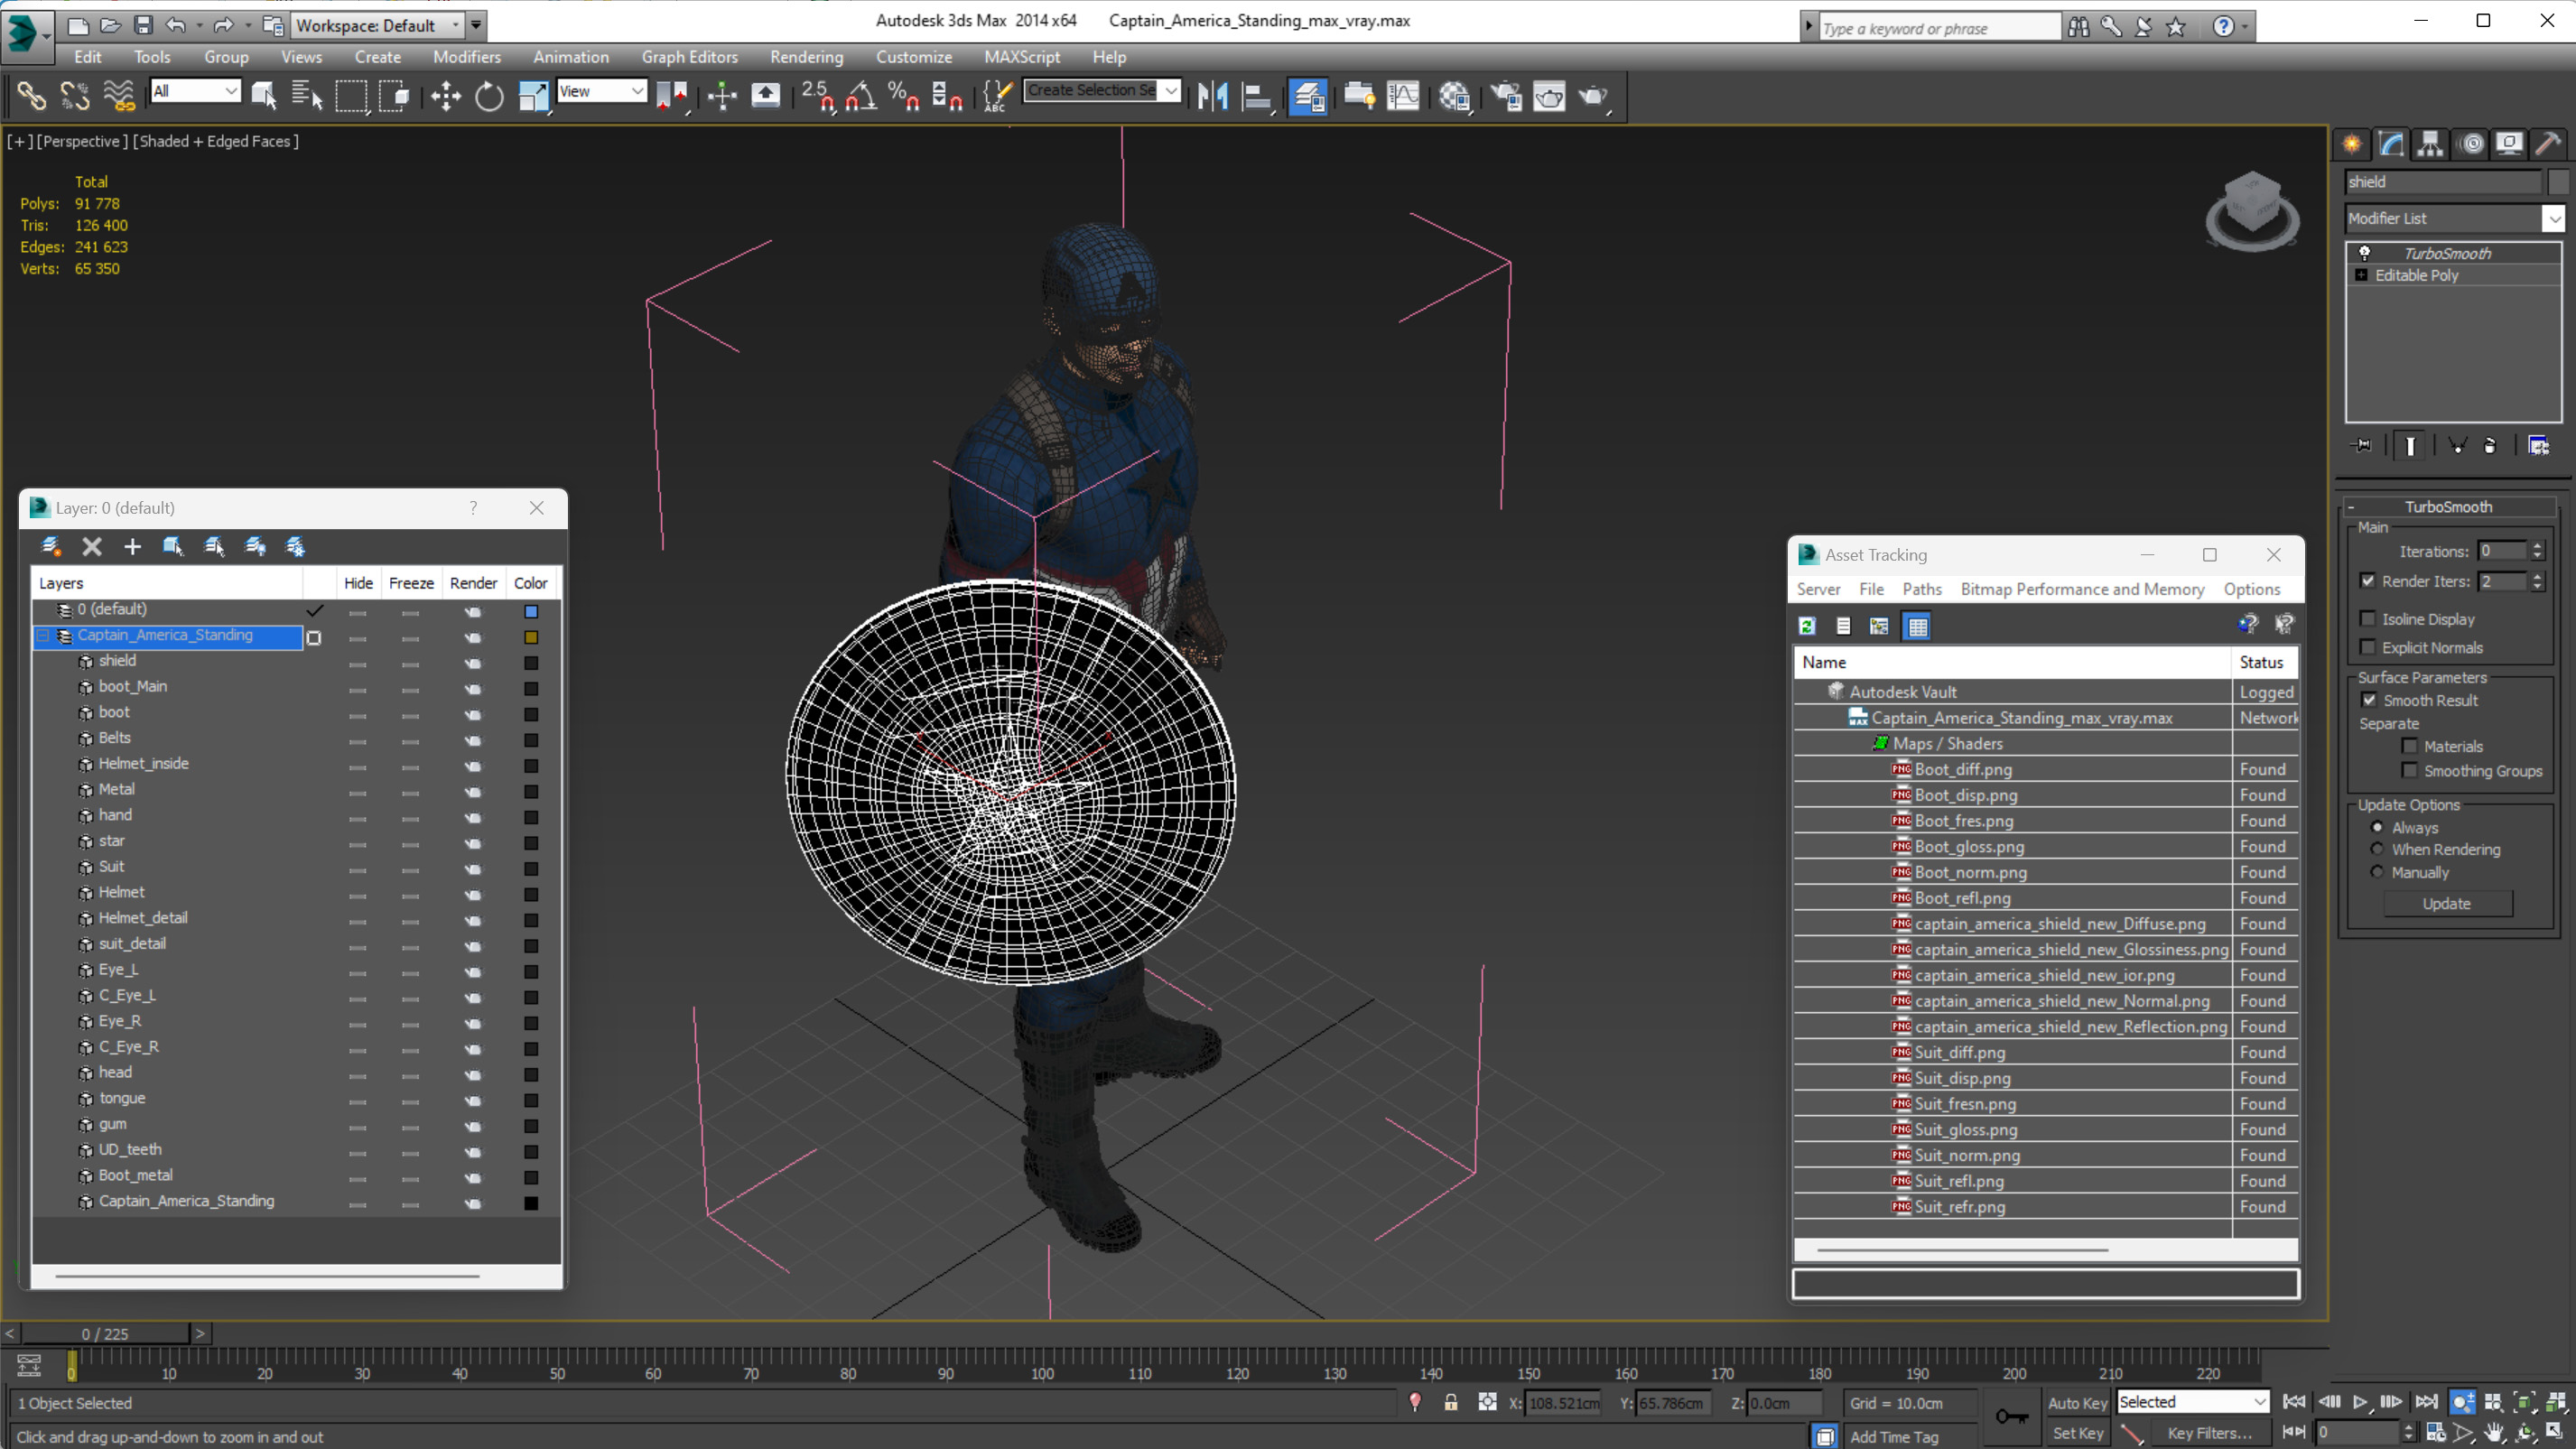Viewport: 2576px width, 1449px height.
Task: Create new layer in Layer dialog
Action: point(51,546)
